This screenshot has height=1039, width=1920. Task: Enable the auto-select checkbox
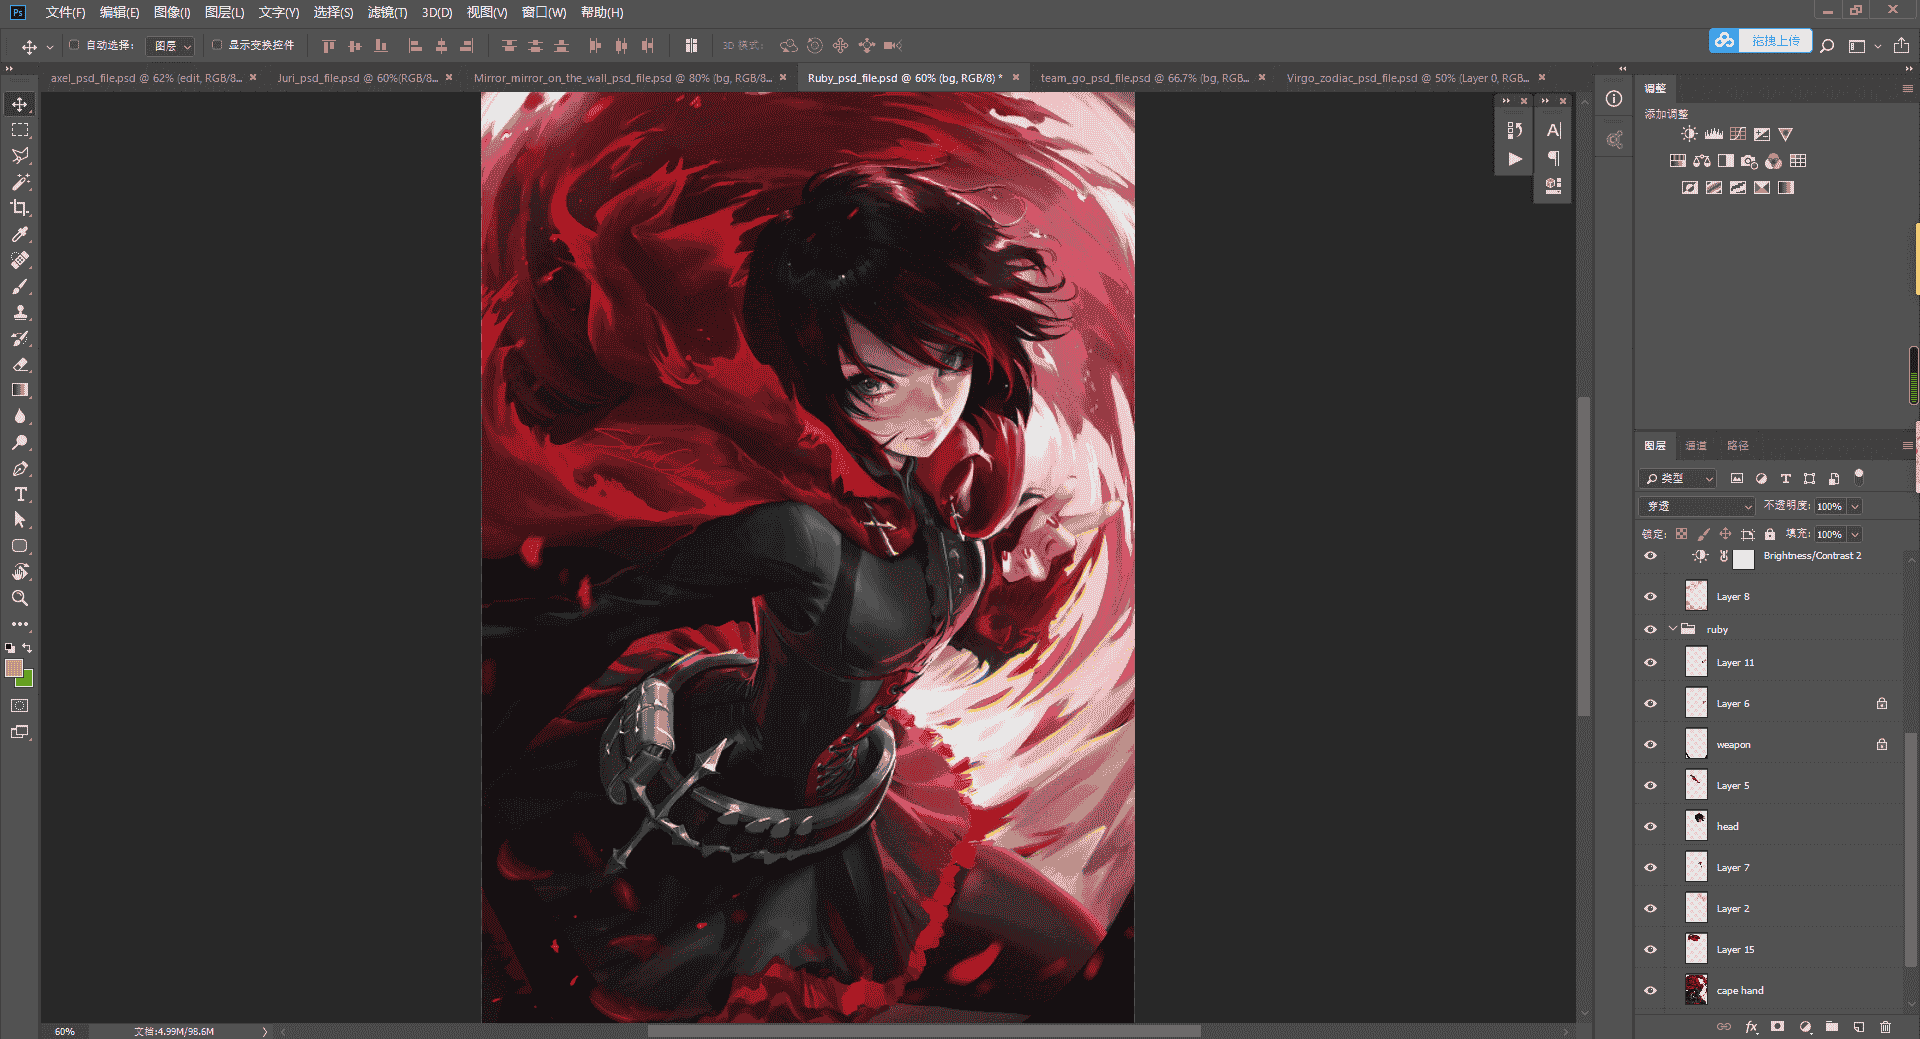(x=74, y=45)
